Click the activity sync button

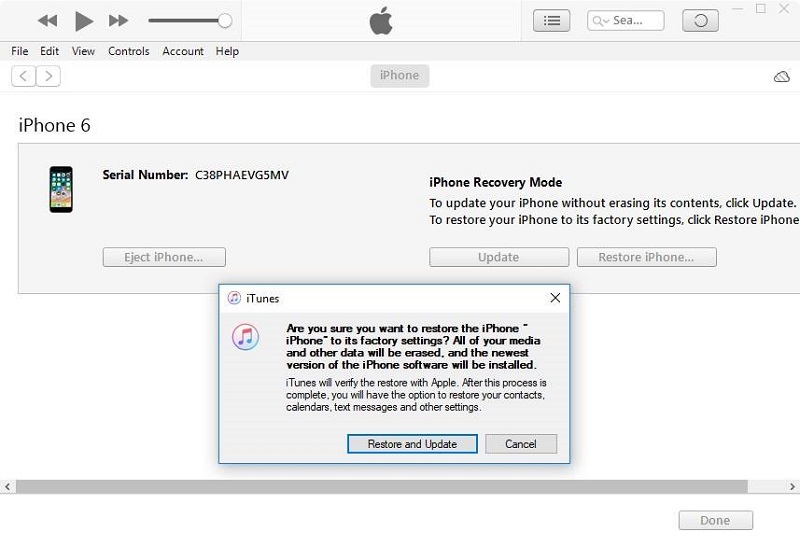point(701,21)
